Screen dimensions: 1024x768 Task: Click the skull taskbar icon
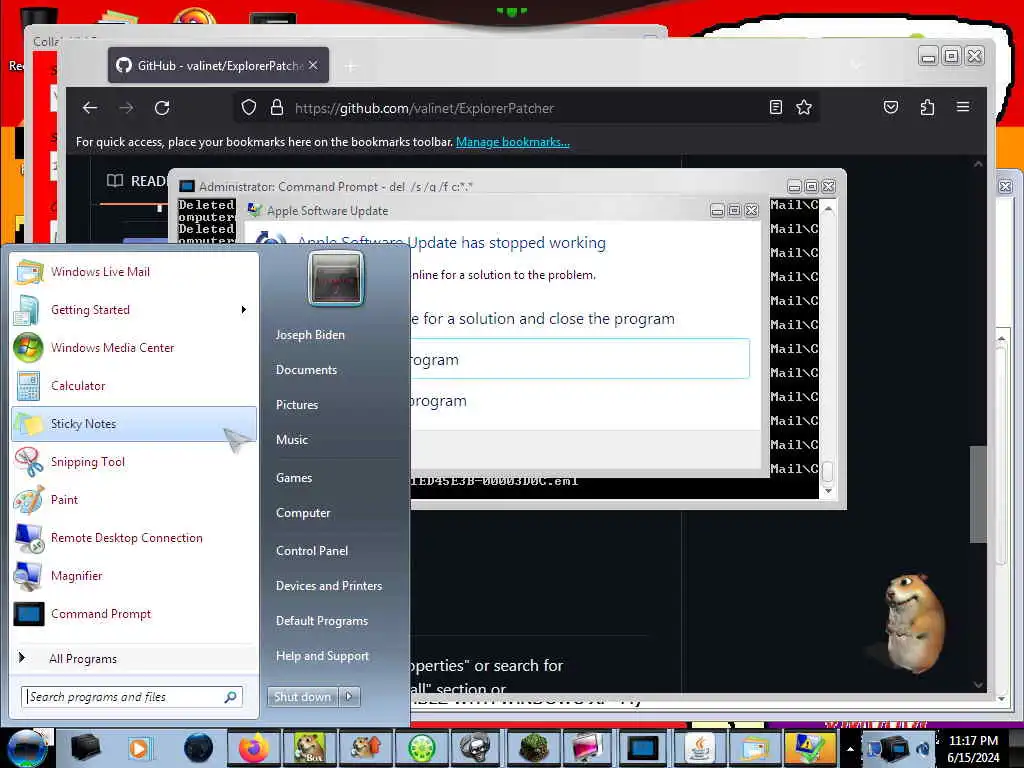click(x=476, y=748)
